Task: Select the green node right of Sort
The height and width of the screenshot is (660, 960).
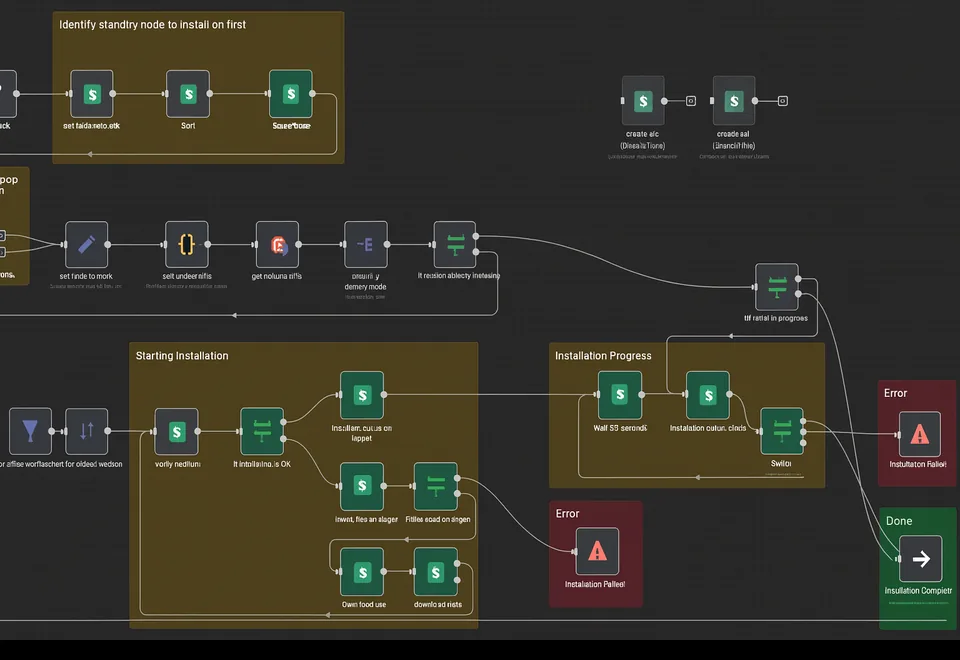Action: point(291,94)
